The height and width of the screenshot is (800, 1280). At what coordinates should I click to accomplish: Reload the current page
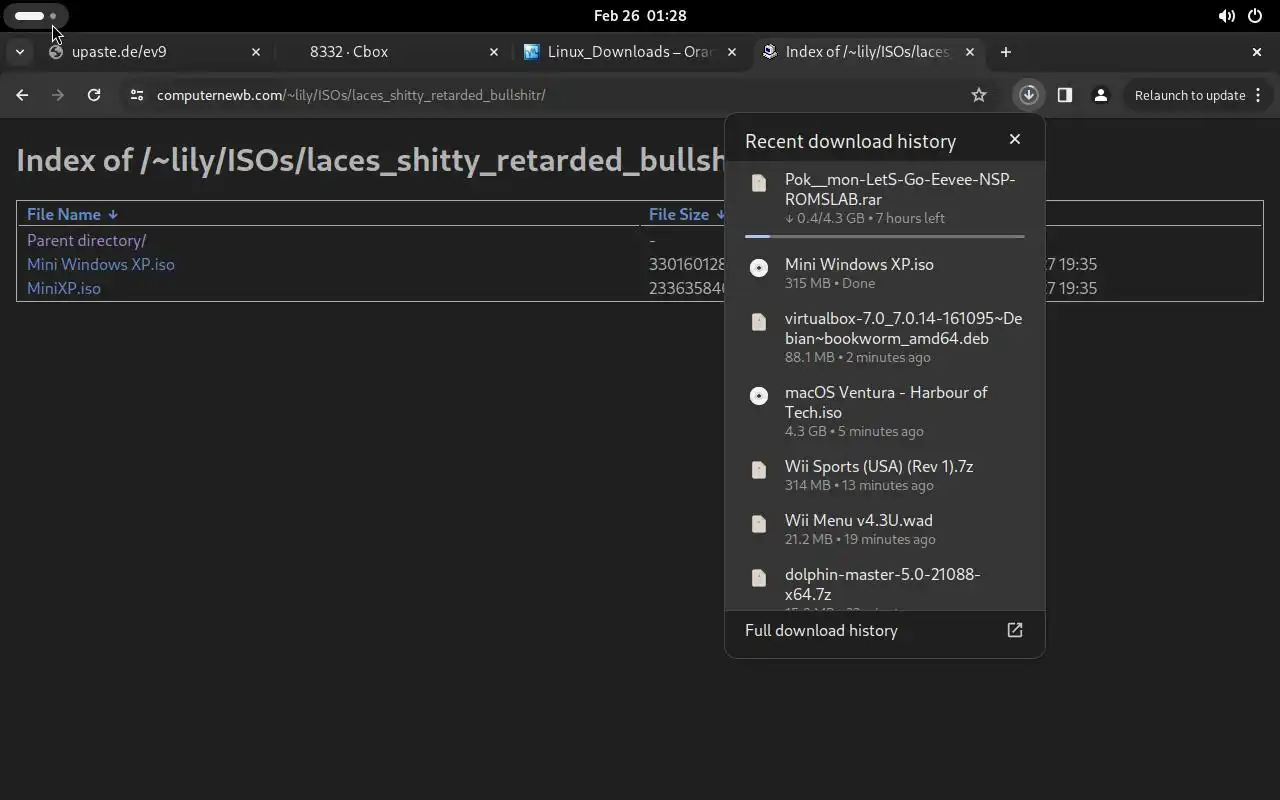click(94, 95)
